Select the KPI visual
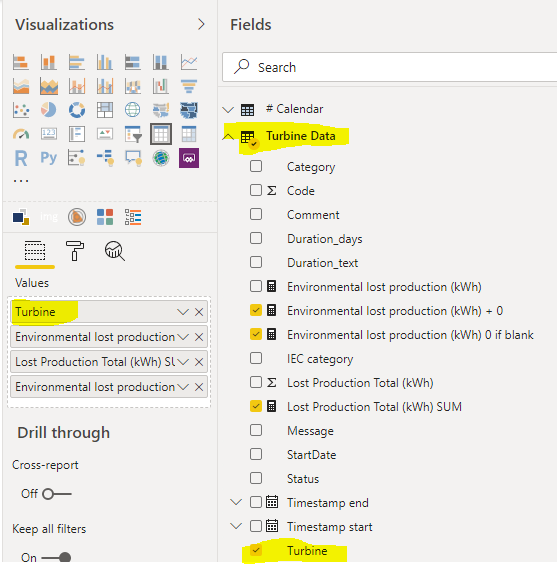 [105, 134]
